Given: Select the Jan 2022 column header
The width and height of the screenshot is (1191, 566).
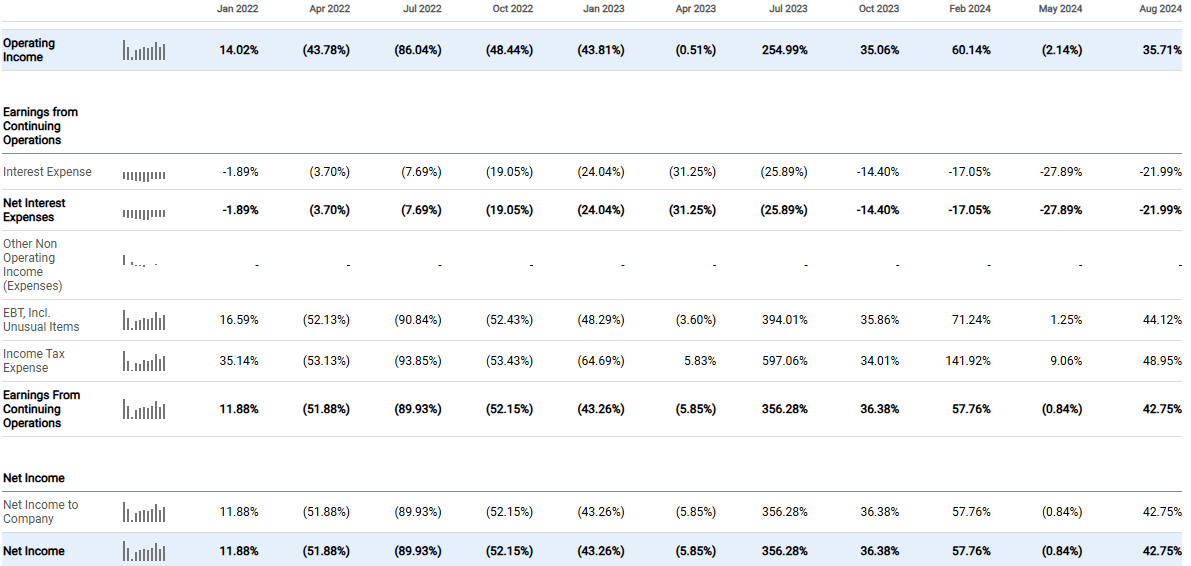Looking at the screenshot, I should coord(238,9).
